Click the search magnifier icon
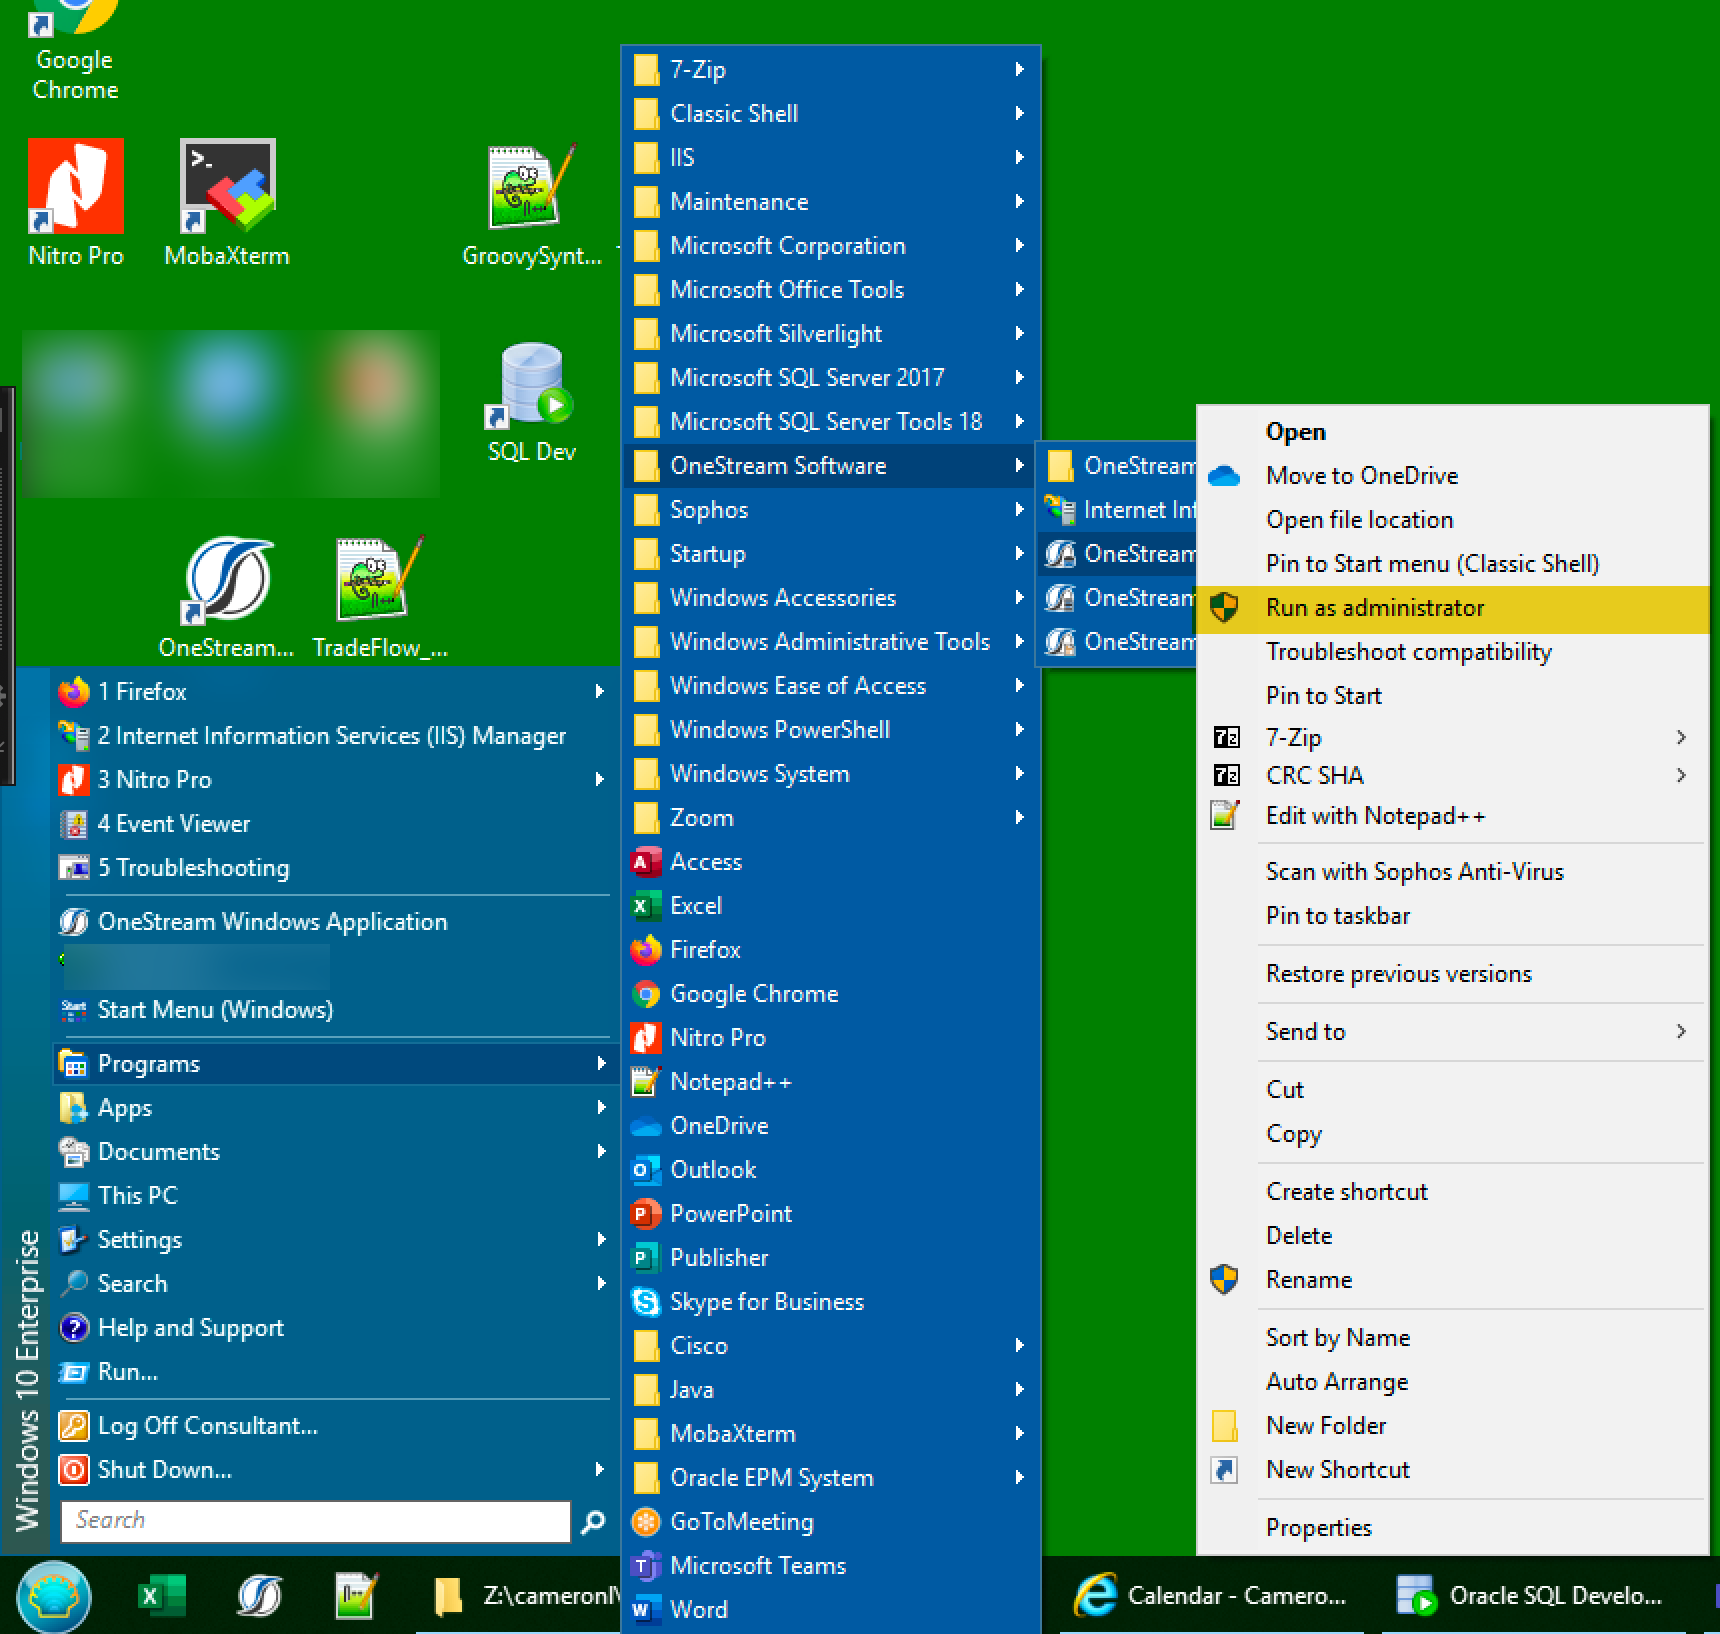The height and width of the screenshot is (1634, 1720). [x=593, y=1522]
